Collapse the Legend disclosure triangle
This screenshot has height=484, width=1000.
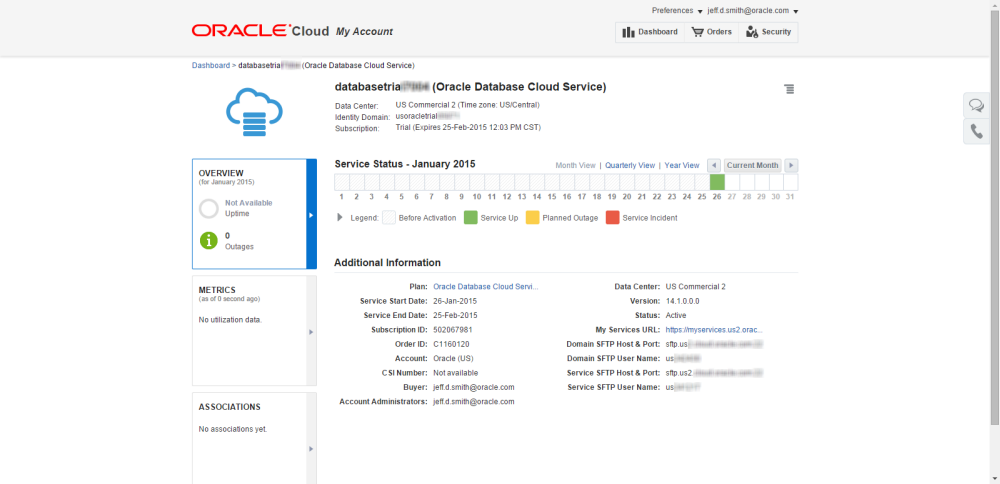coord(340,217)
